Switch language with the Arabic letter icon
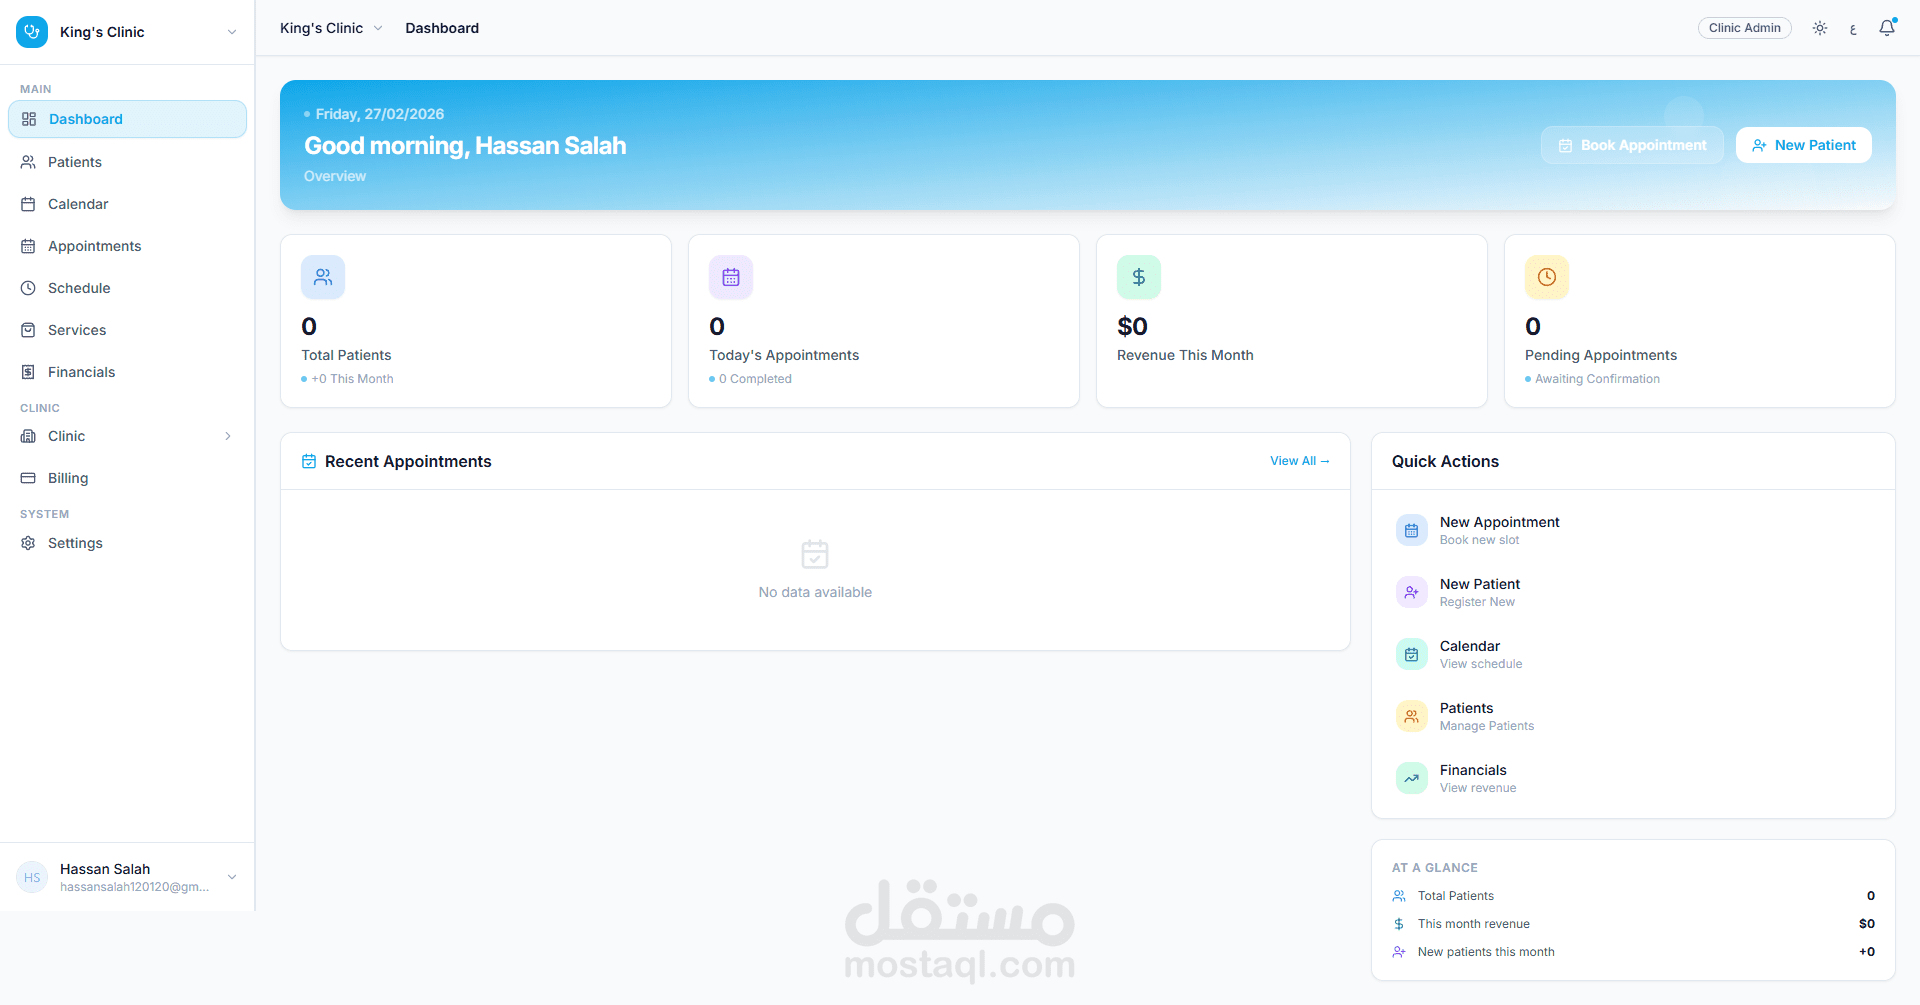1920x1005 pixels. pos(1853,29)
